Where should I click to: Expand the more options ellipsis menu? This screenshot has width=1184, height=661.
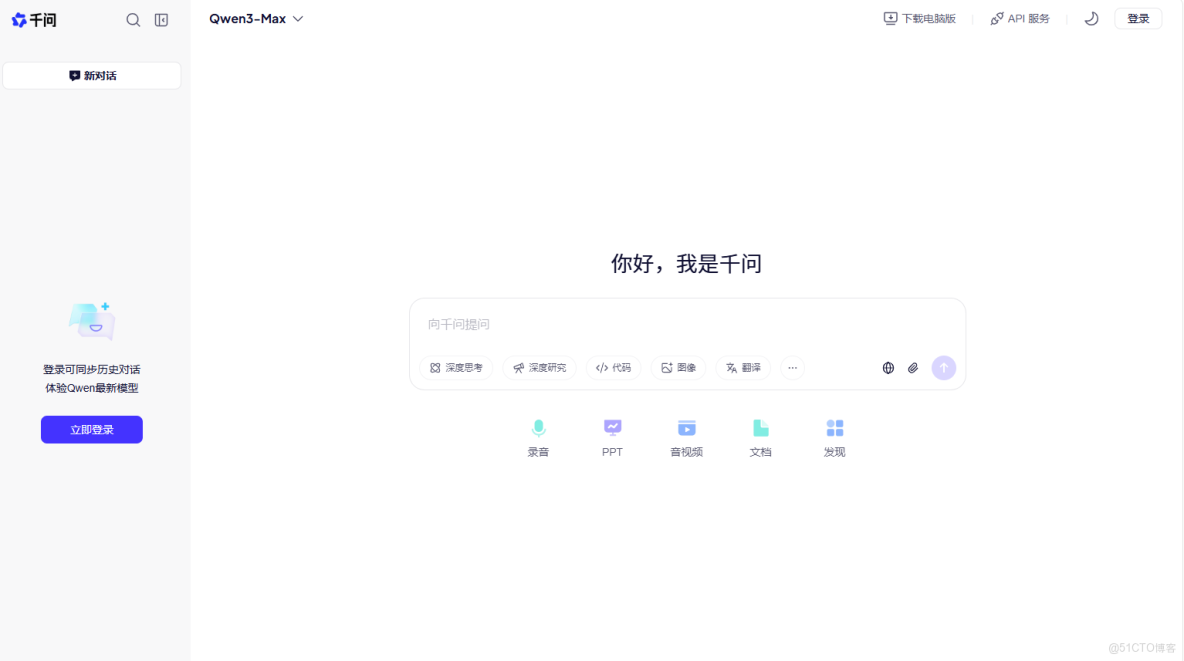coord(792,368)
